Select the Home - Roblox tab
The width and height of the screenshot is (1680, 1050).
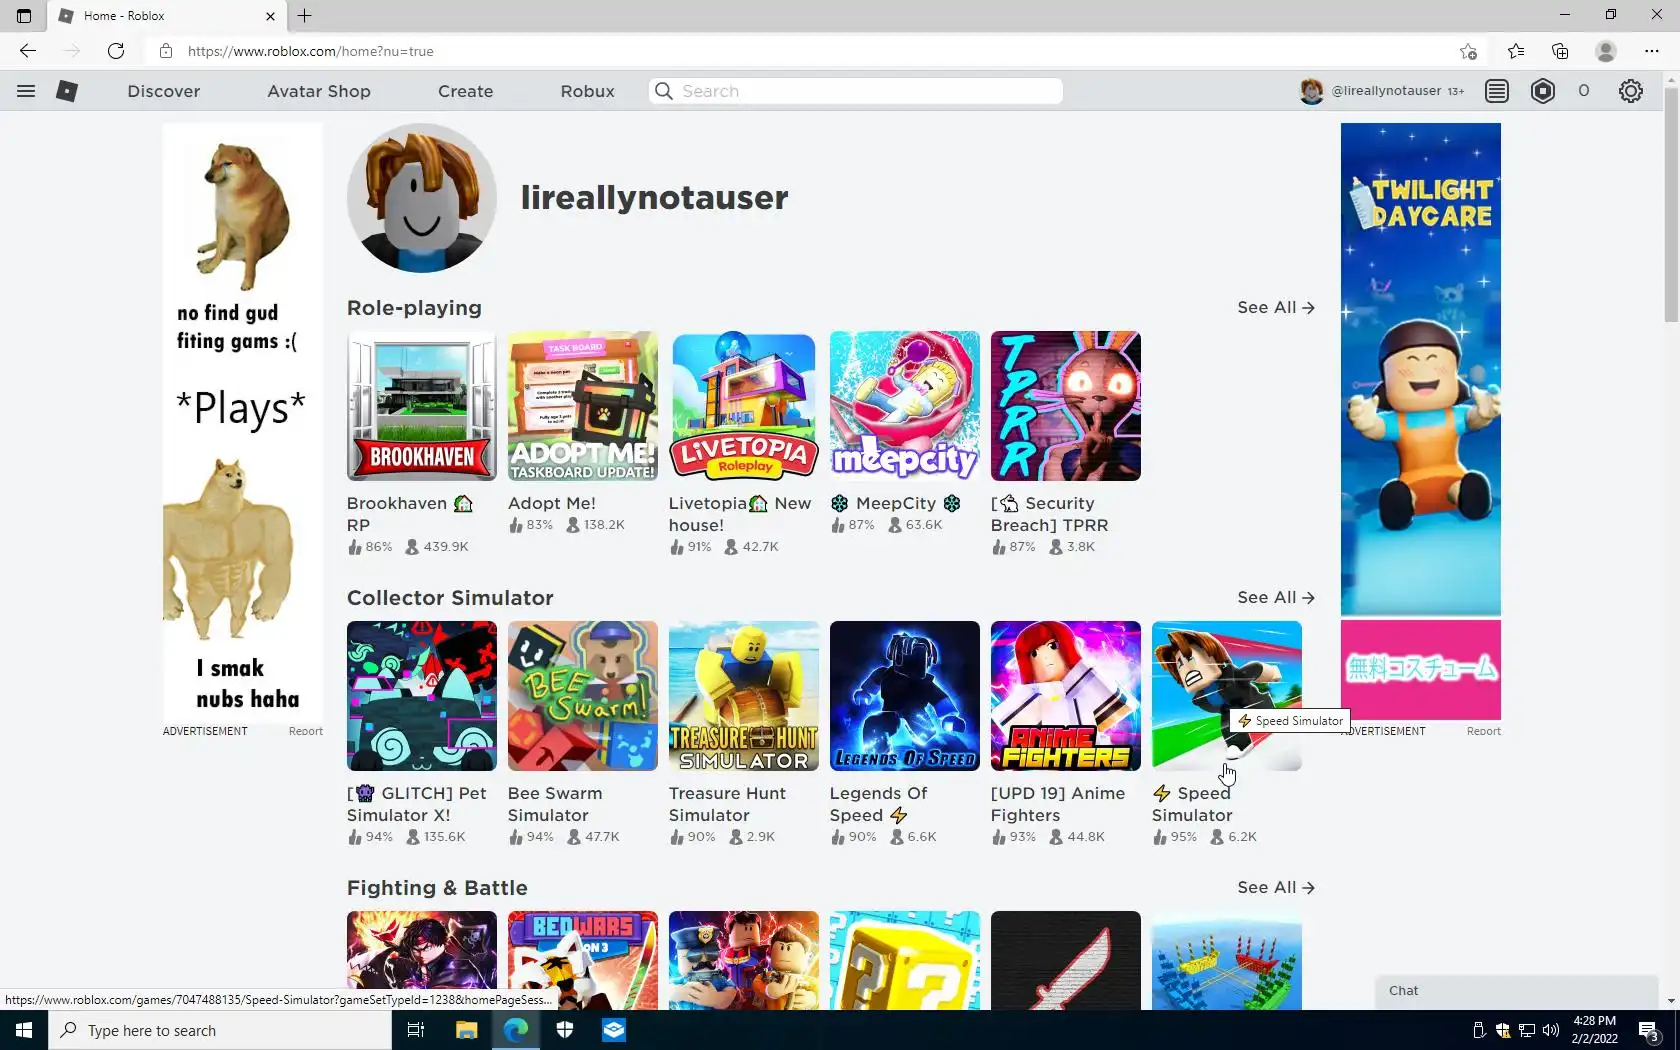pos(166,16)
